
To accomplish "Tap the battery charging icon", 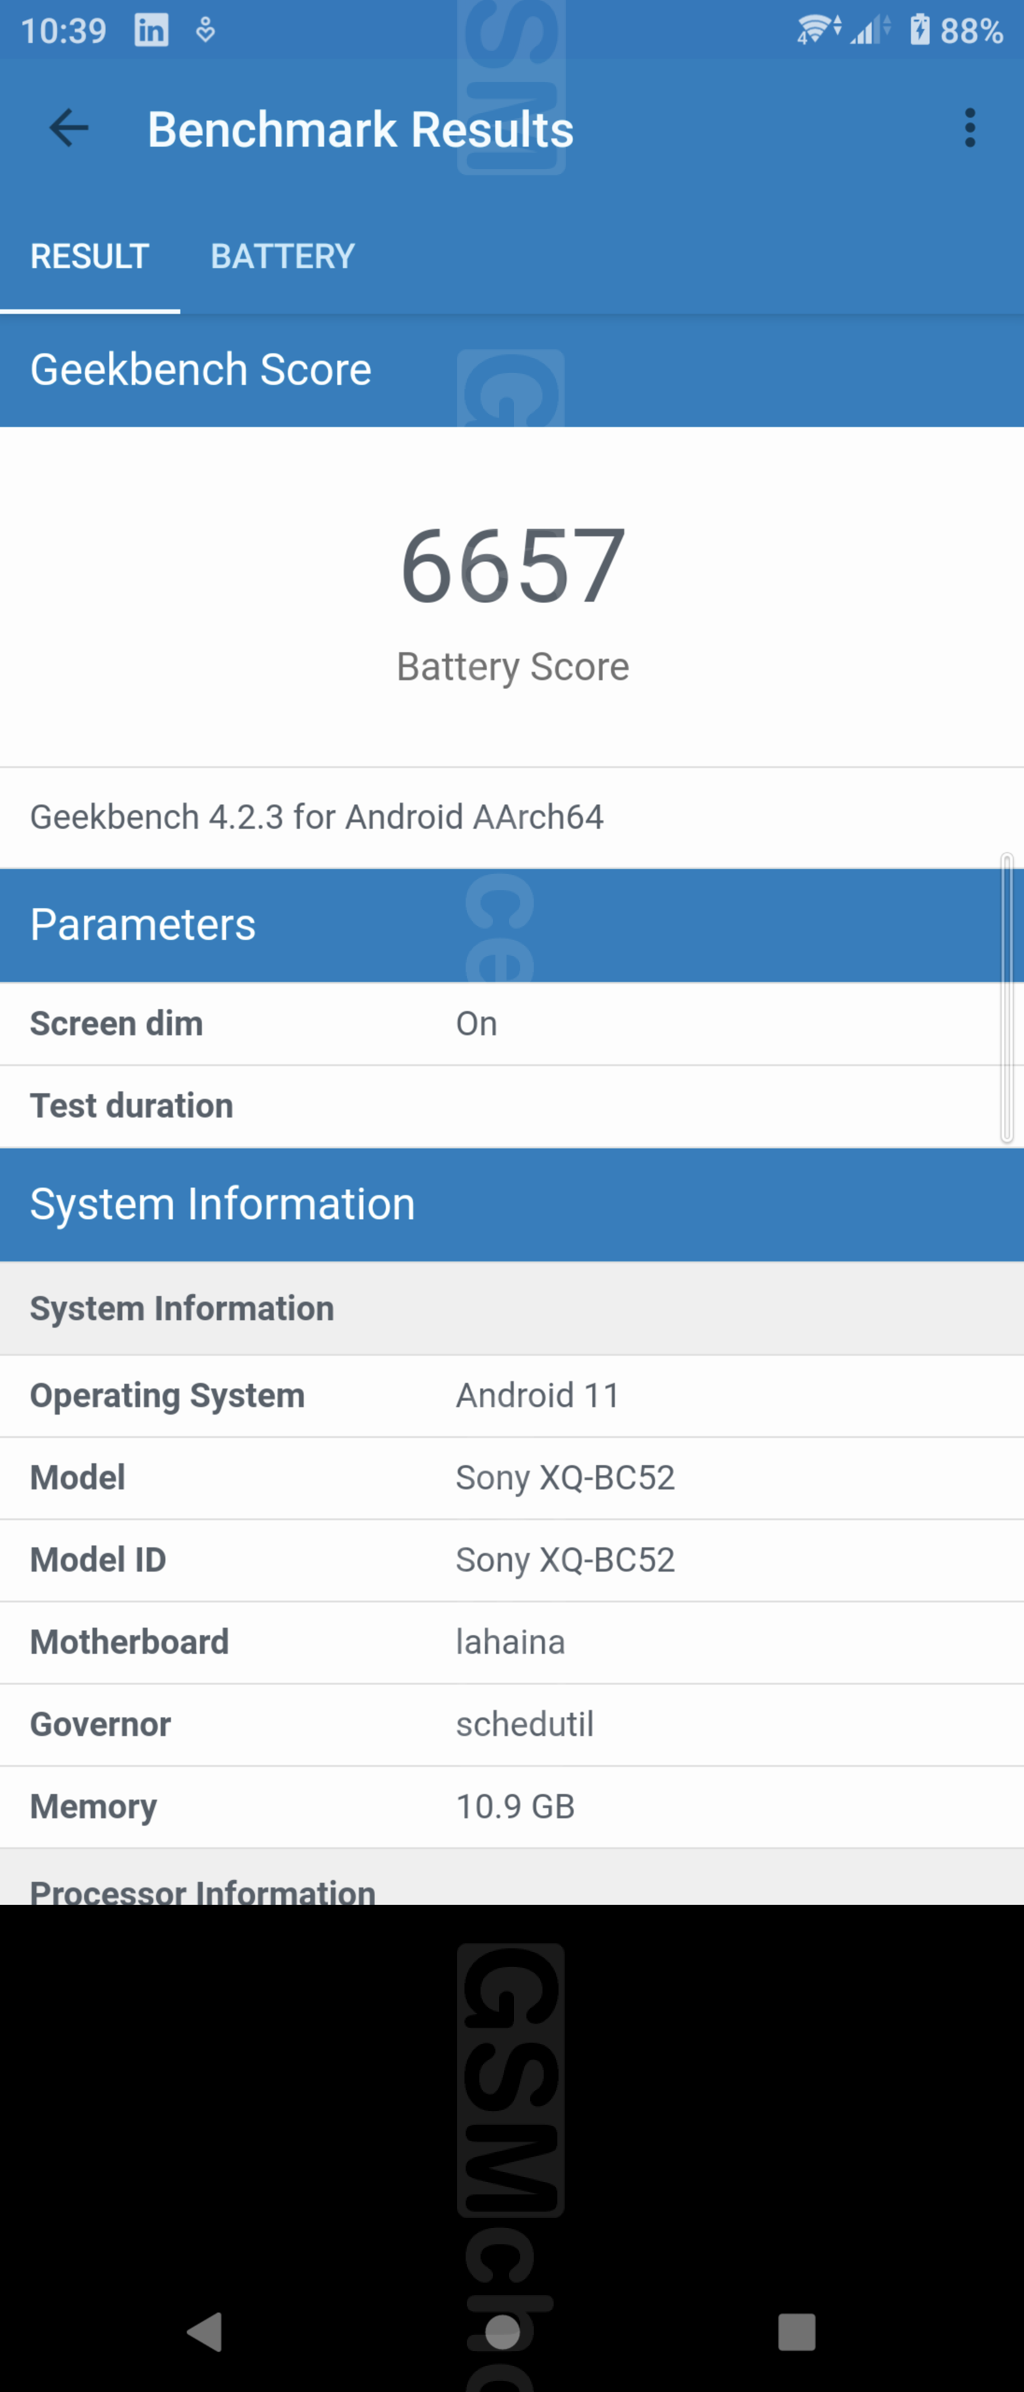I will click(919, 30).
